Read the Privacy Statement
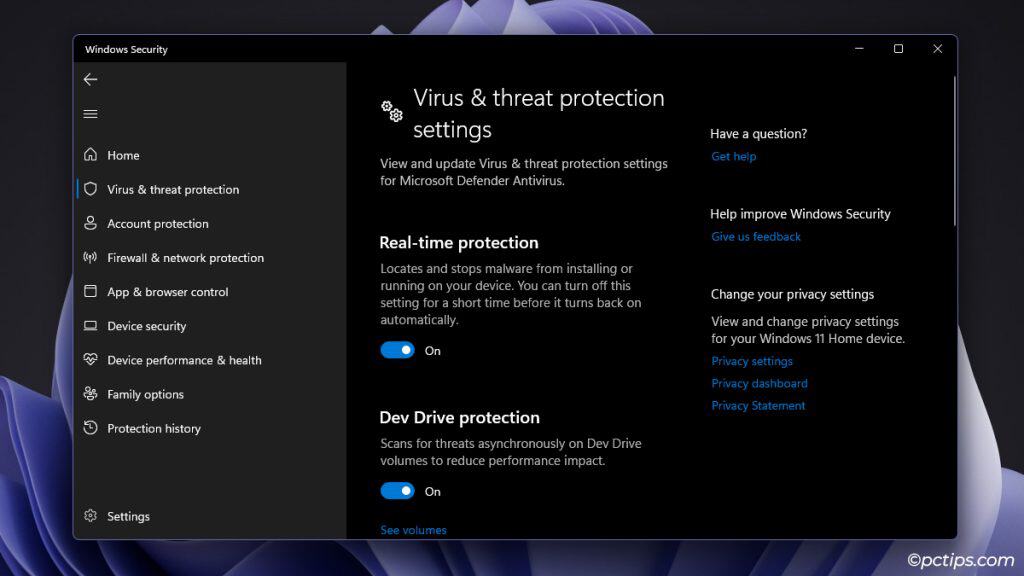 point(758,405)
